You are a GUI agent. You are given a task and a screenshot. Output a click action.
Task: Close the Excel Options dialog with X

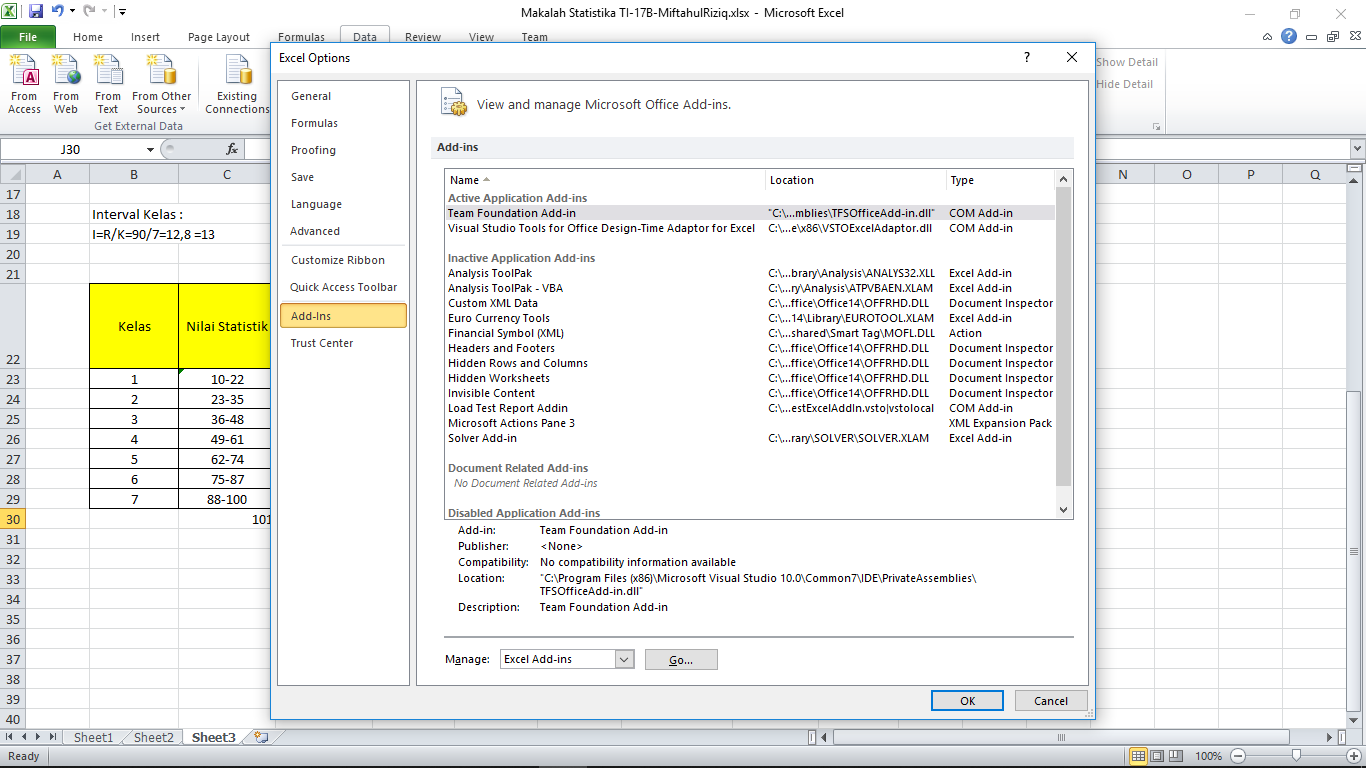point(1072,58)
